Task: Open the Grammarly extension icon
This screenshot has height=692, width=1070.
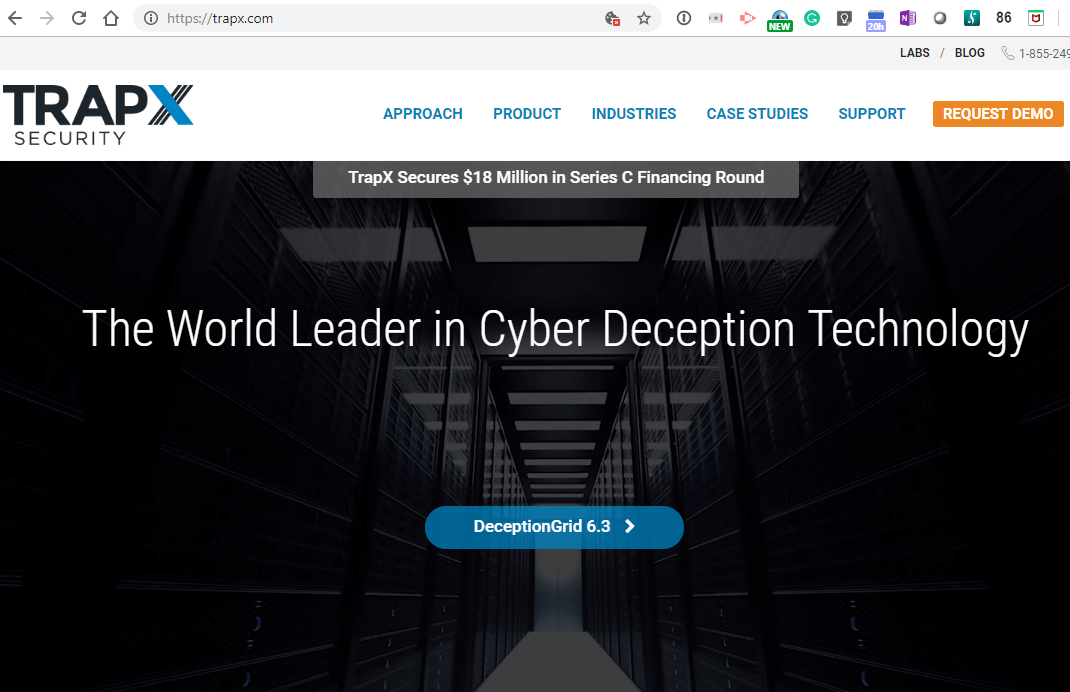Action: (812, 18)
